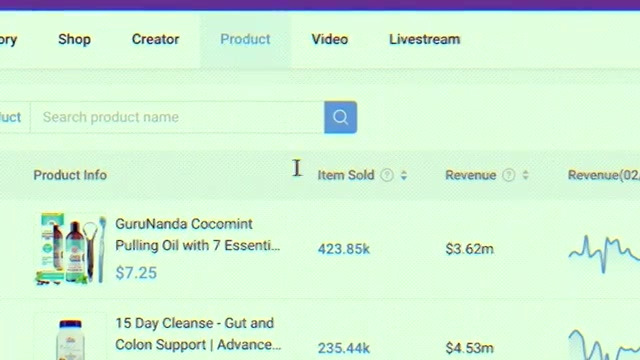Open GuruNanda Cocomint Pulling Oil product link
Screen dimensions: 640x360
click(198, 235)
